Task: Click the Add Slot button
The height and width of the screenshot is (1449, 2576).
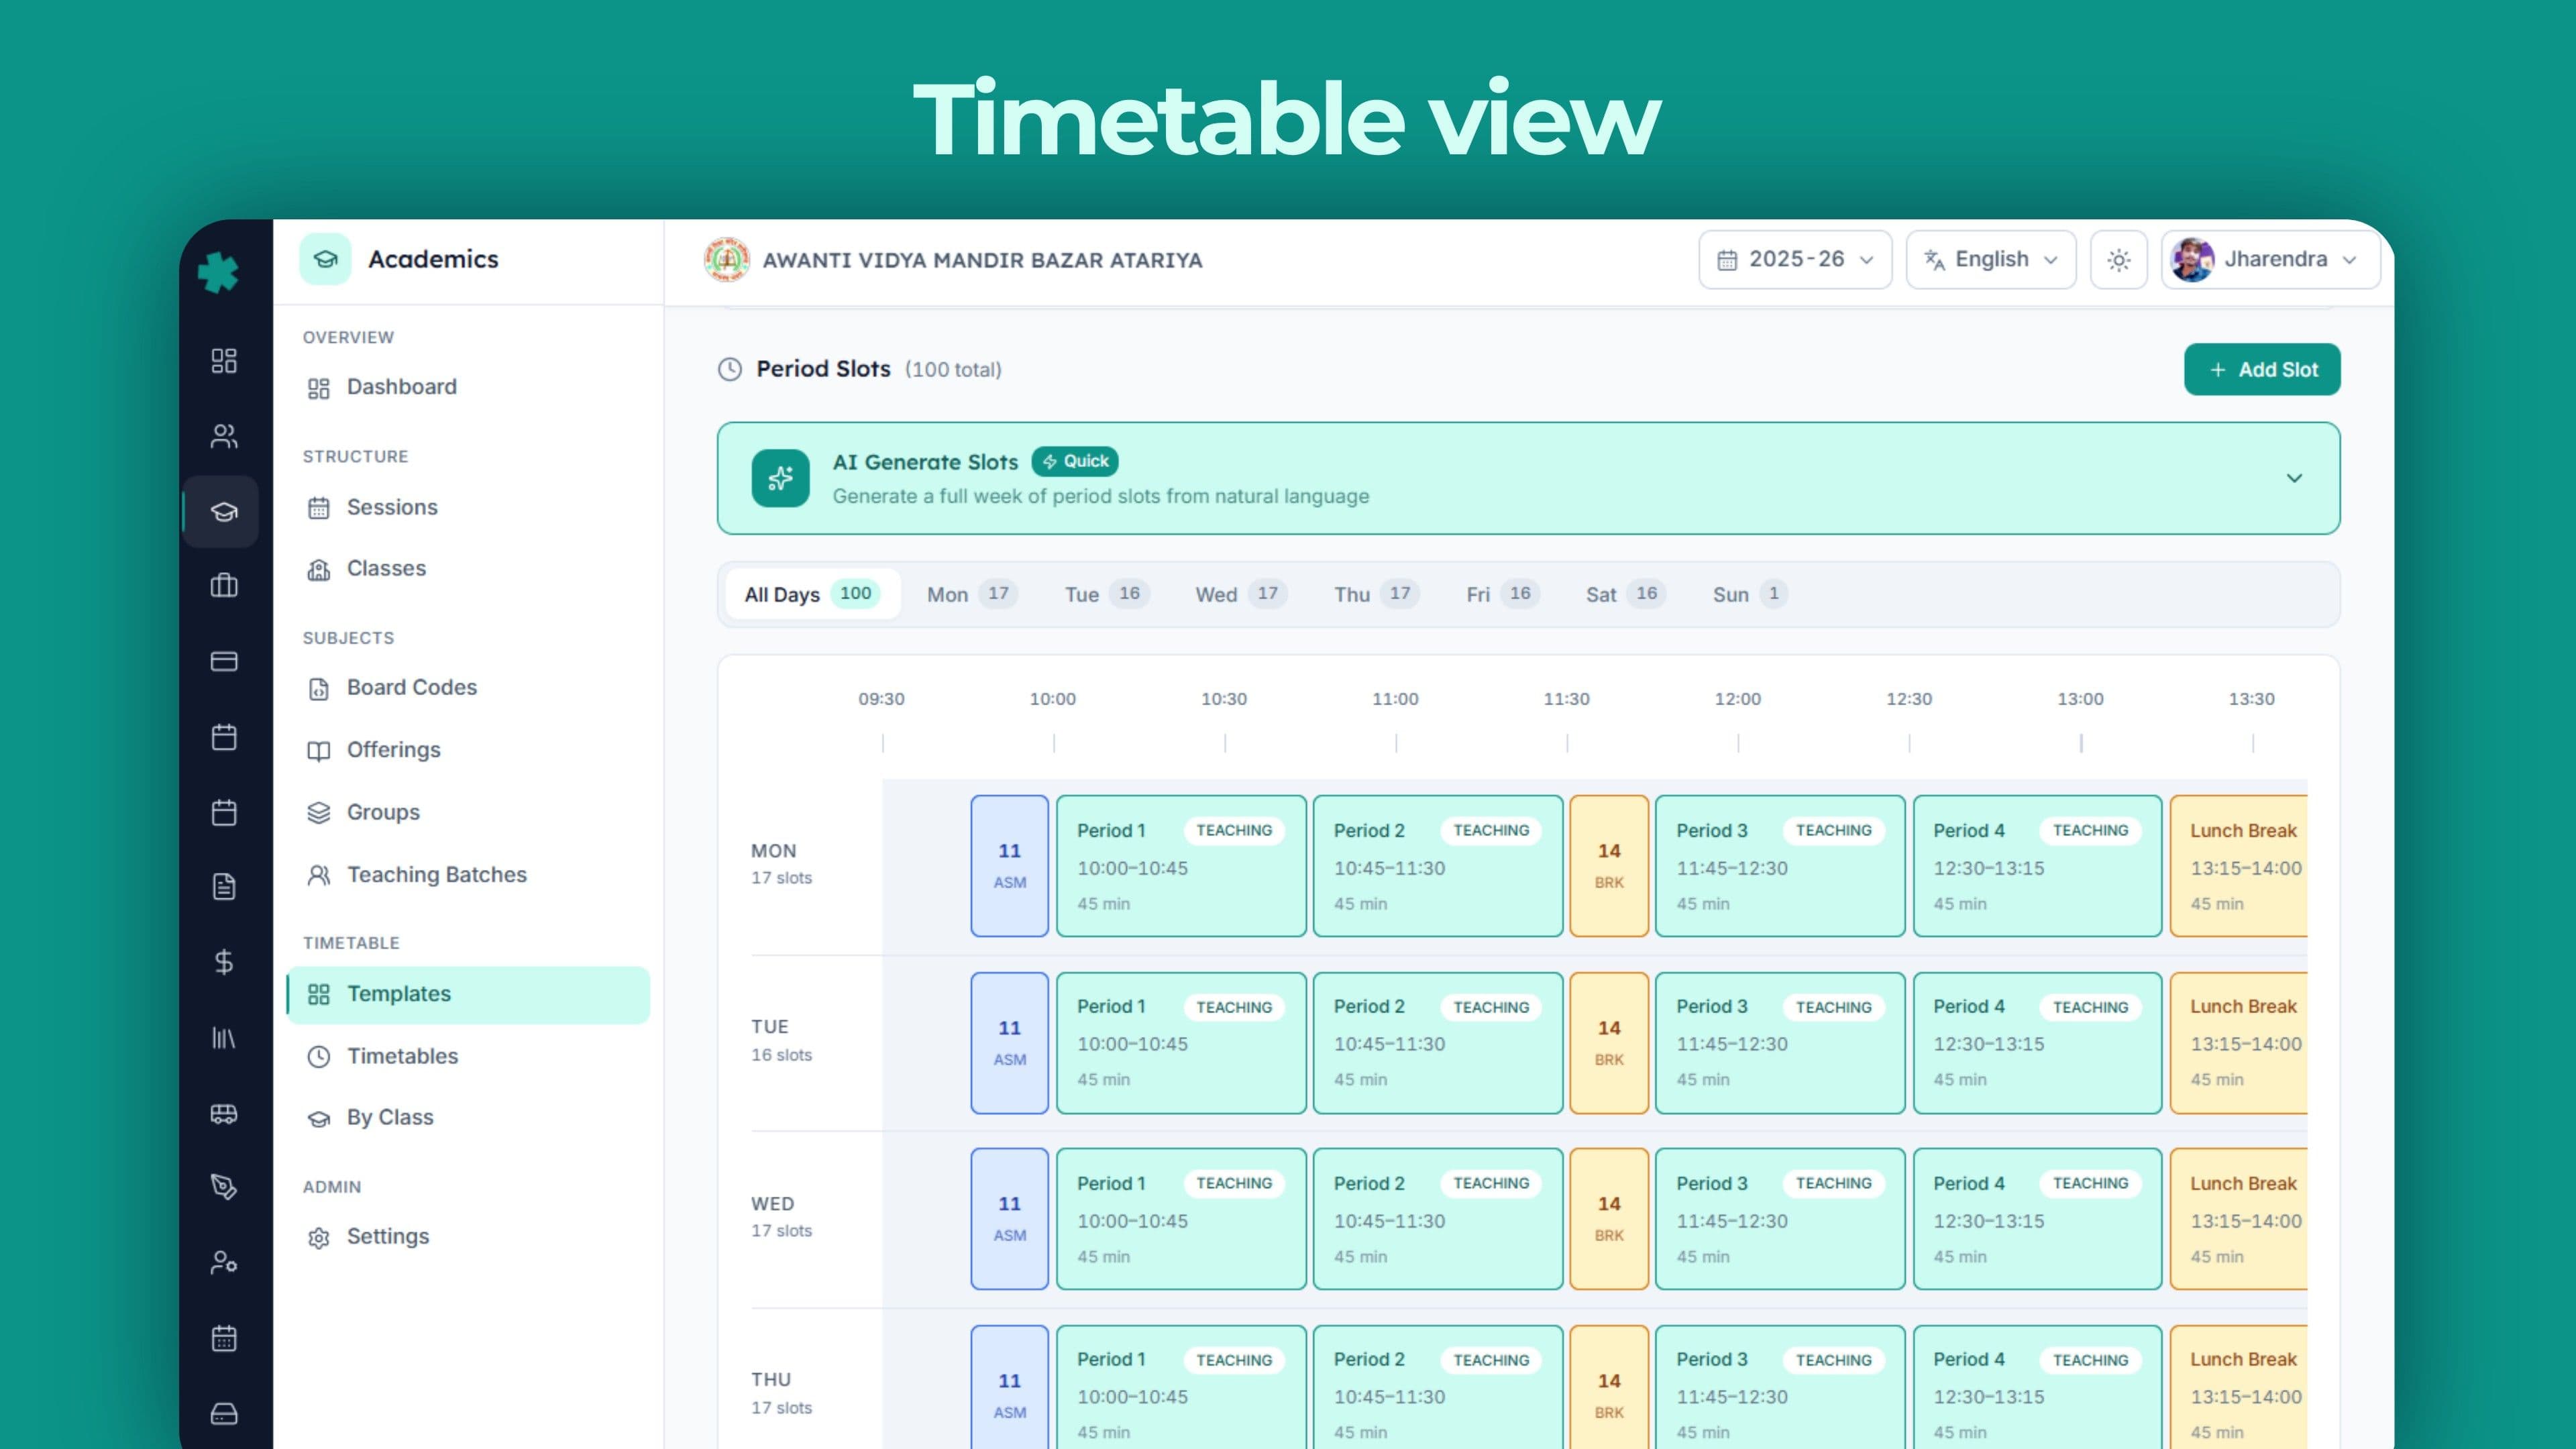Action: click(2262, 369)
